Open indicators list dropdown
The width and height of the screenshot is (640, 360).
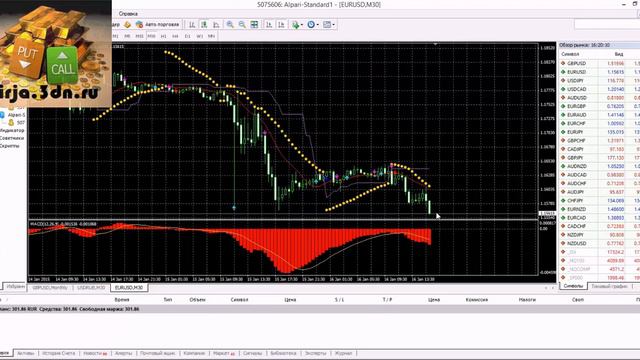298,24
